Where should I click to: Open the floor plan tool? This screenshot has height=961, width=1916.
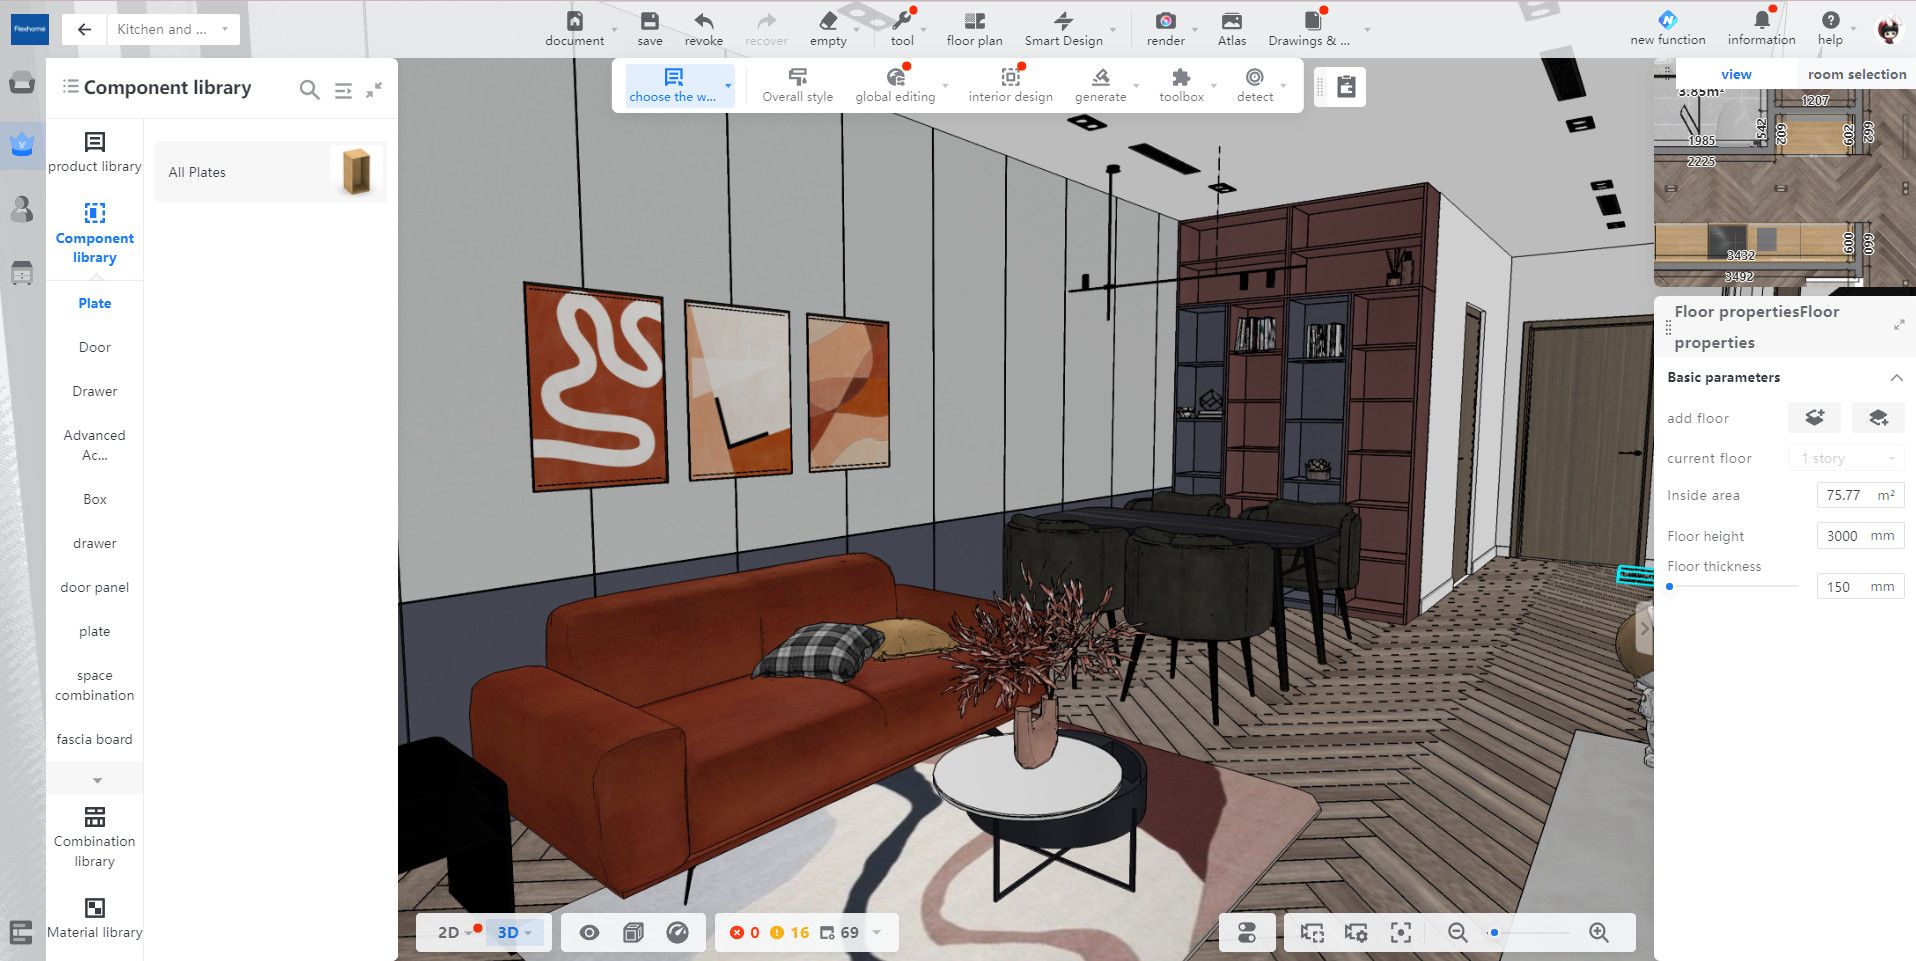pos(975,21)
